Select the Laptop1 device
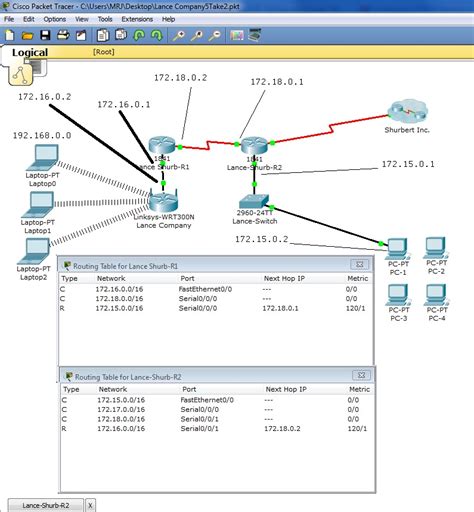474x512 pixels. tap(38, 204)
